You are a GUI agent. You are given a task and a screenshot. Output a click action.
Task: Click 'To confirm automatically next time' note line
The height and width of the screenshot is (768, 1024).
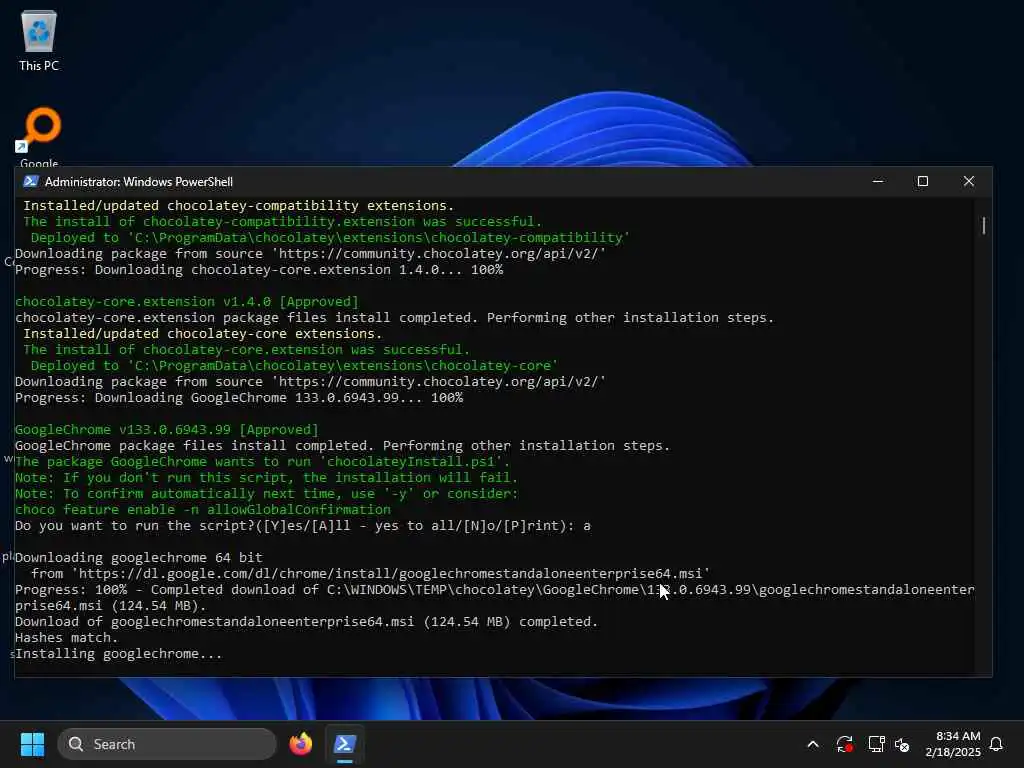coord(266,494)
